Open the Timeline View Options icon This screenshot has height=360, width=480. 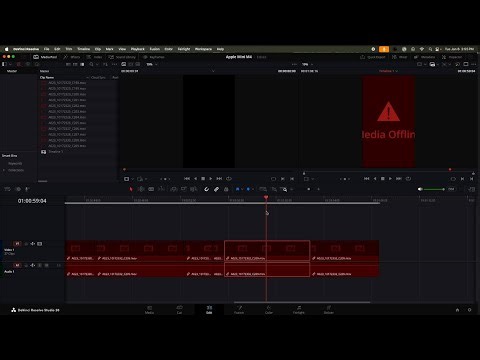coord(7,189)
